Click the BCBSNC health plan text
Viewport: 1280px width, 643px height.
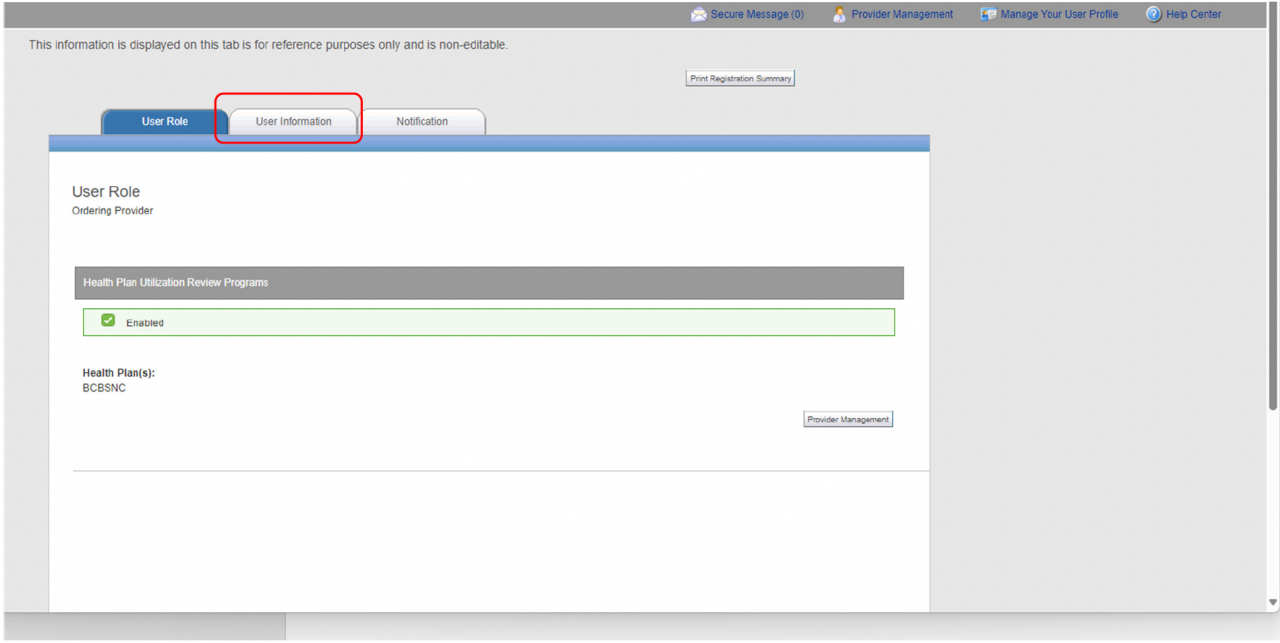coord(104,388)
